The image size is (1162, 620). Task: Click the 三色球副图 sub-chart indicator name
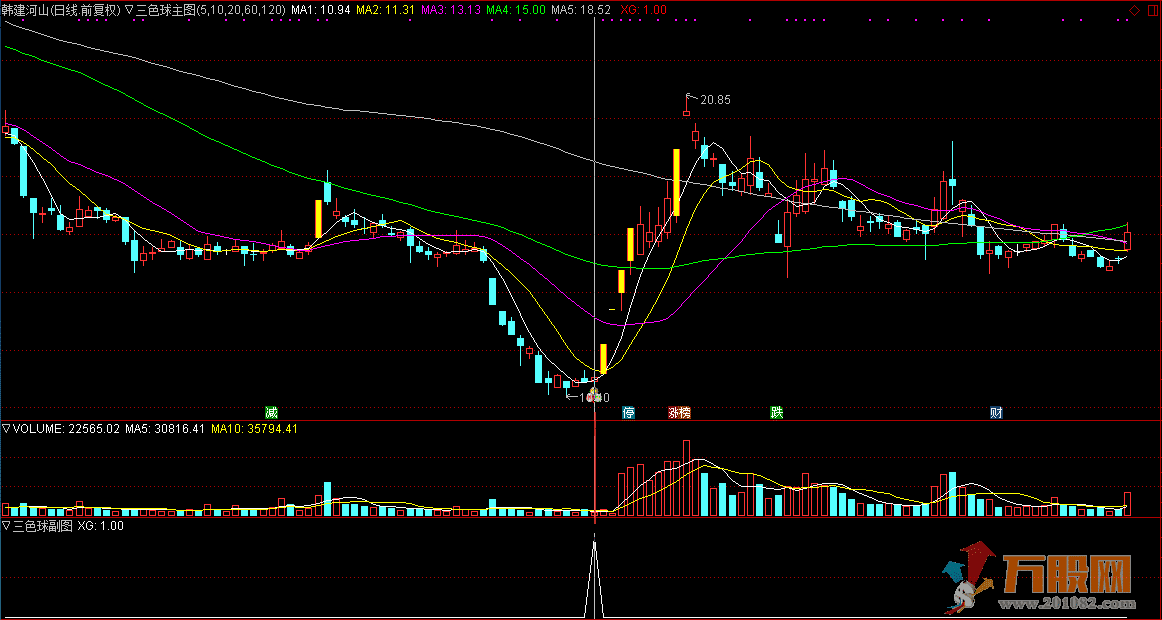click(43, 527)
